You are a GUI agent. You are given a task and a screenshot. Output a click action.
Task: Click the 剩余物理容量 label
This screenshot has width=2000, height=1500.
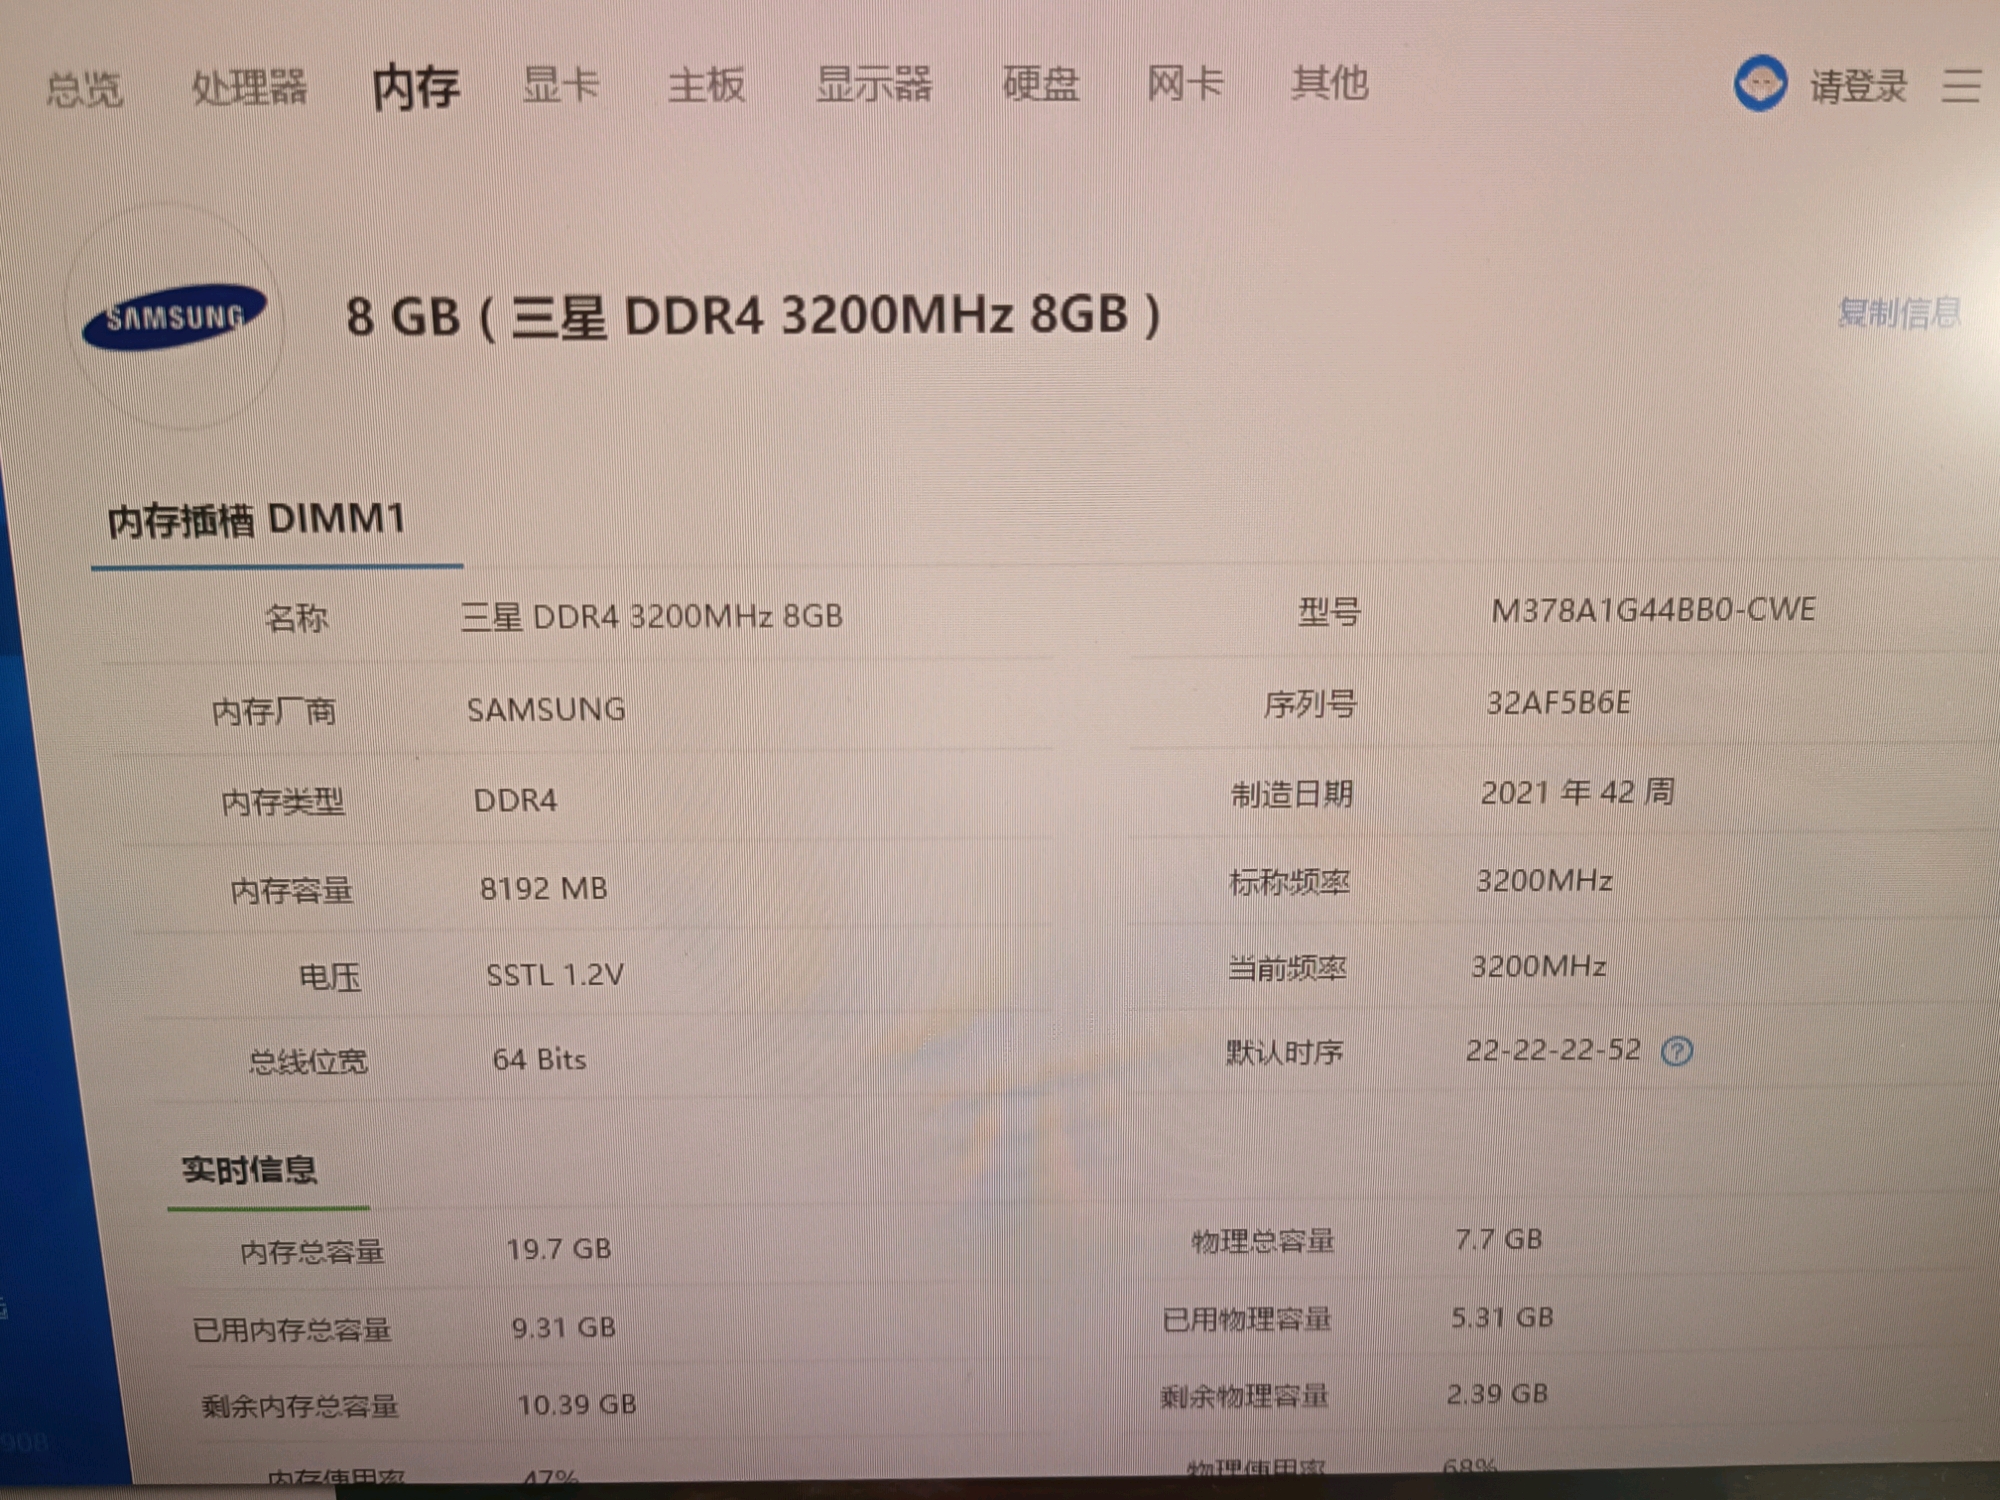tap(1244, 1396)
